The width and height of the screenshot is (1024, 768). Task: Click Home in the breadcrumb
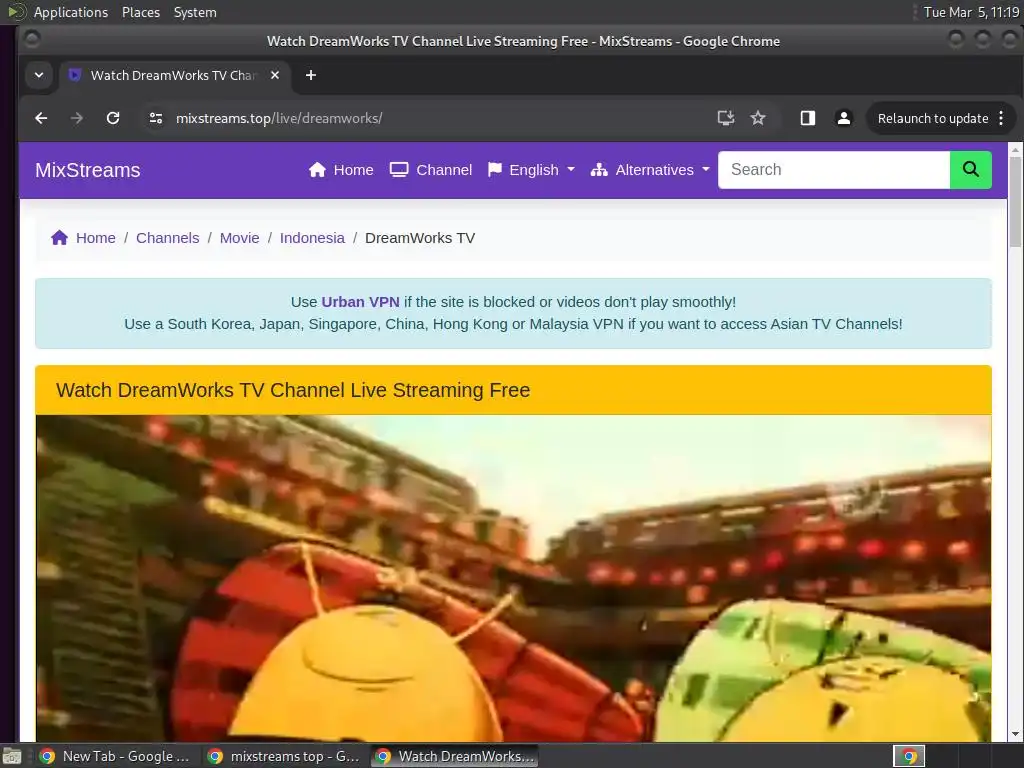coord(95,238)
